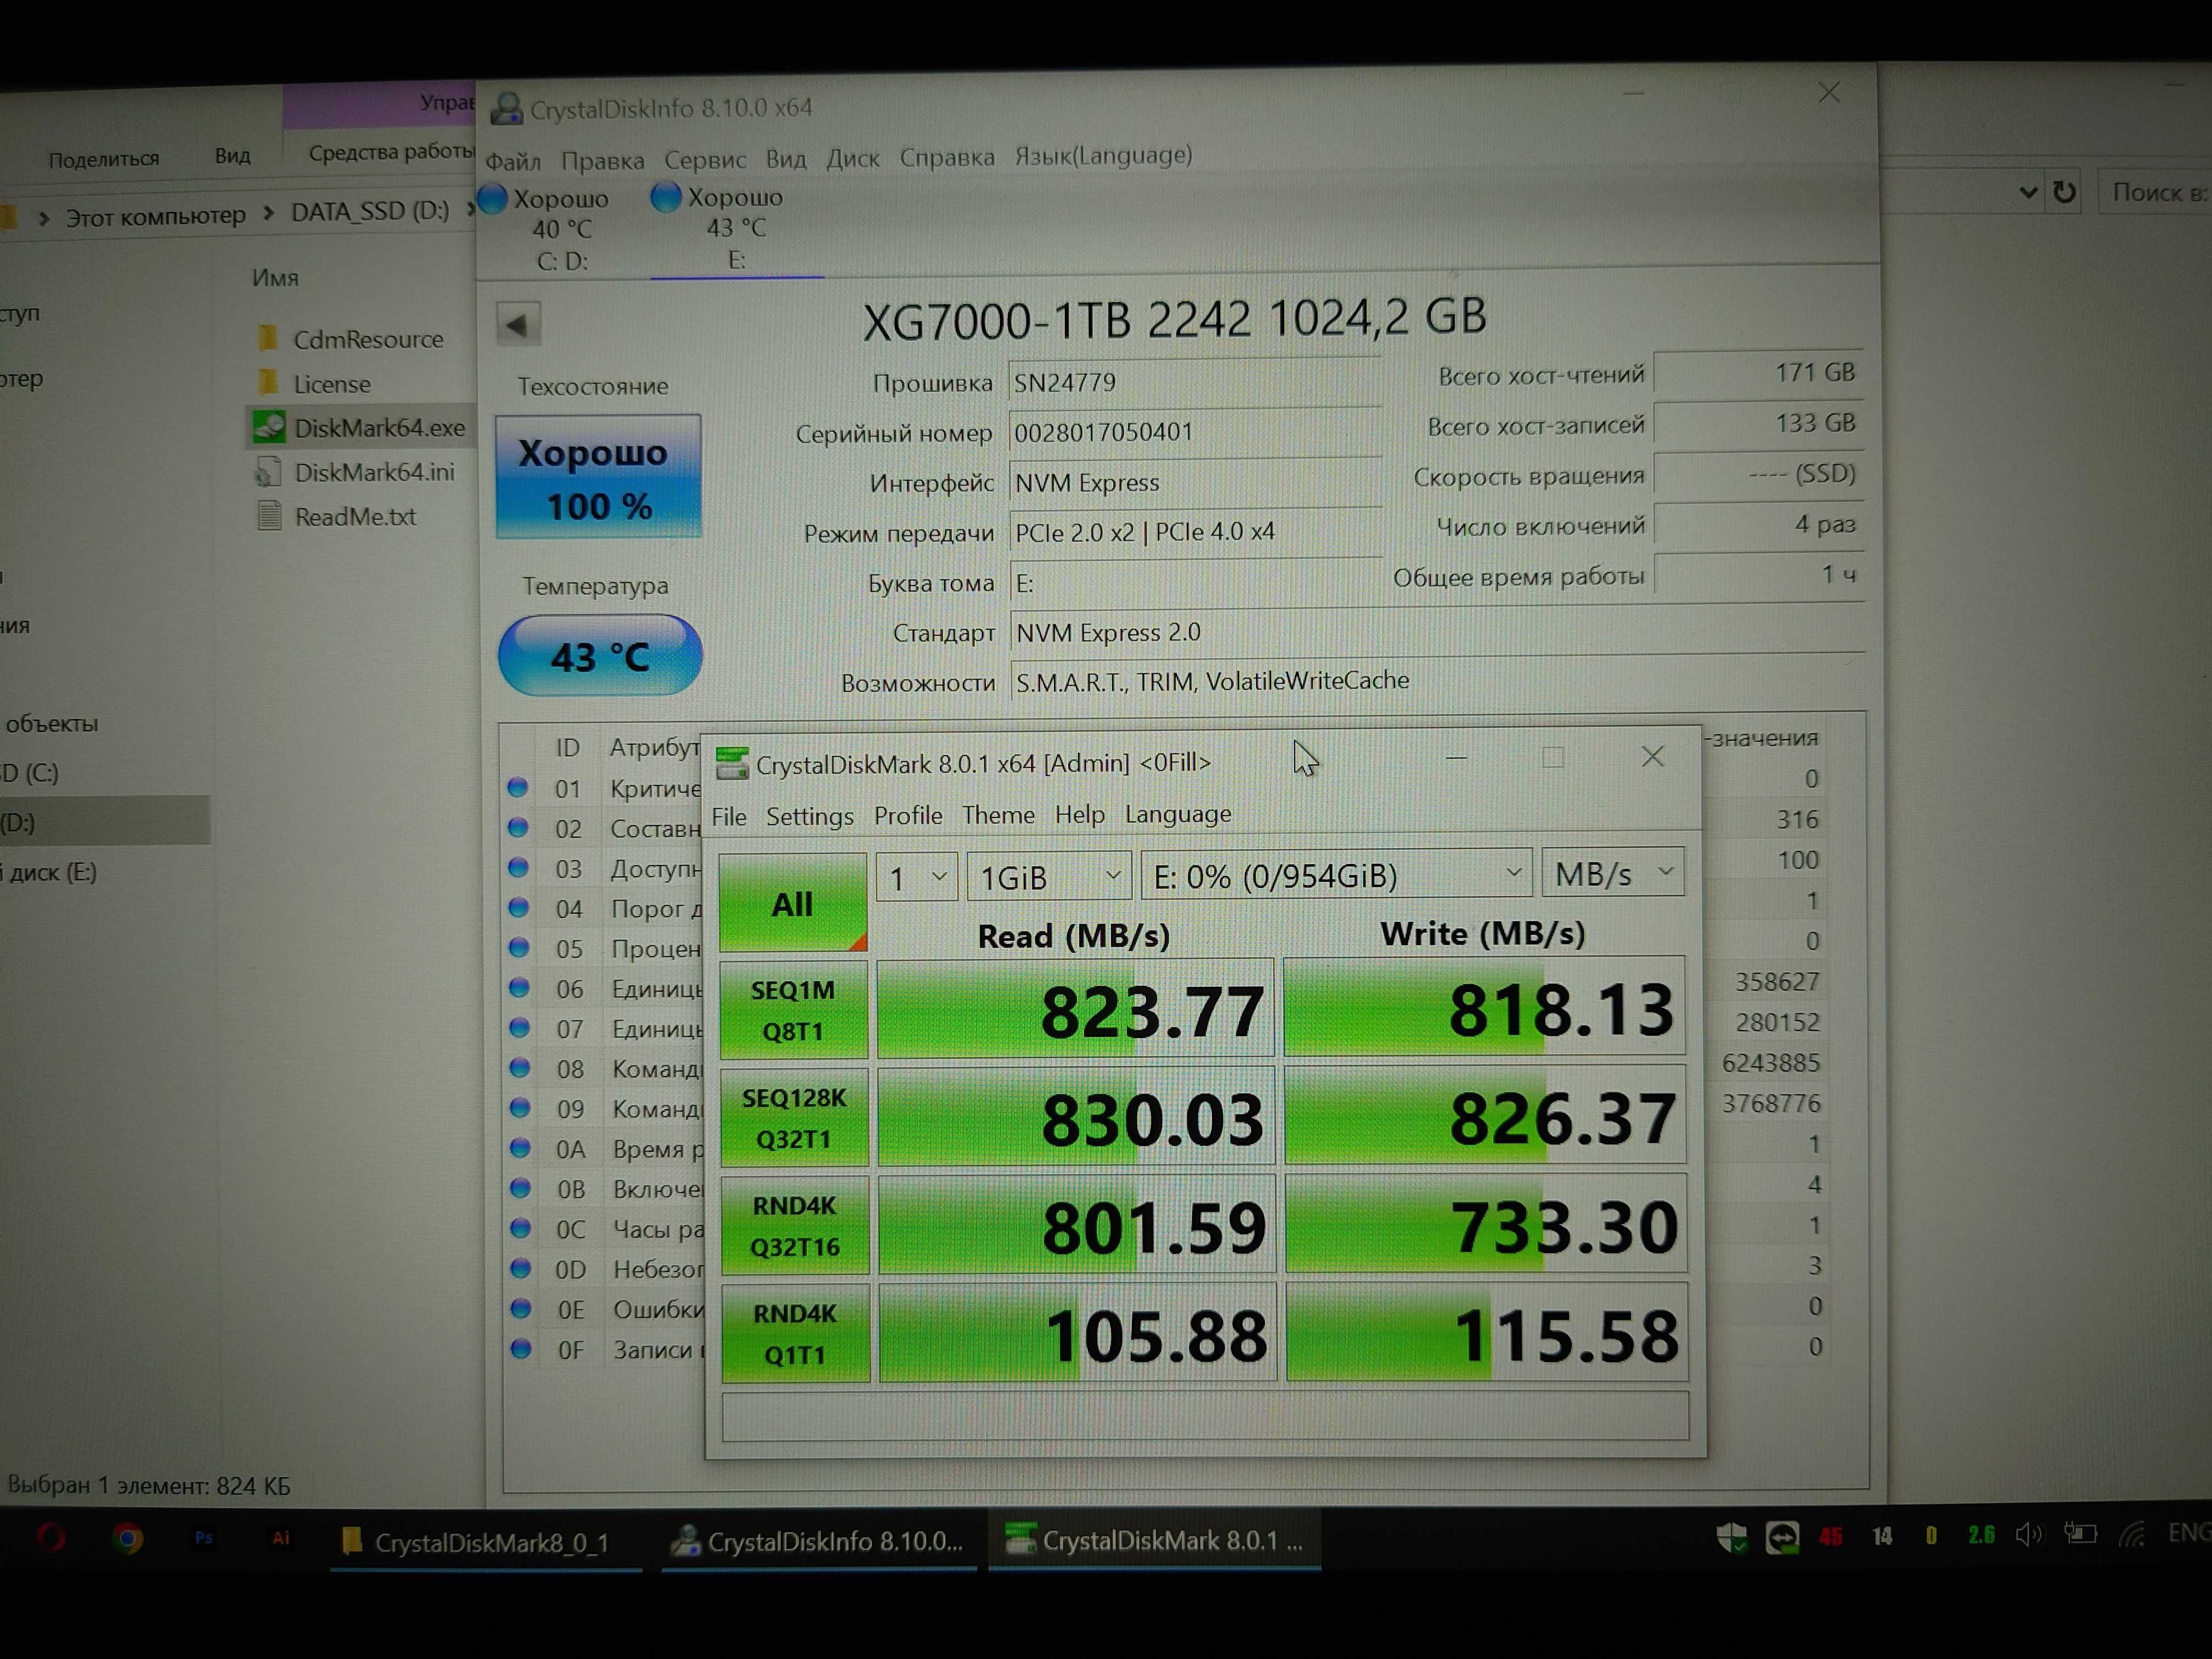Open CrystalDiskMark Settings menu
The image size is (2212, 1659).
[x=810, y=816]
